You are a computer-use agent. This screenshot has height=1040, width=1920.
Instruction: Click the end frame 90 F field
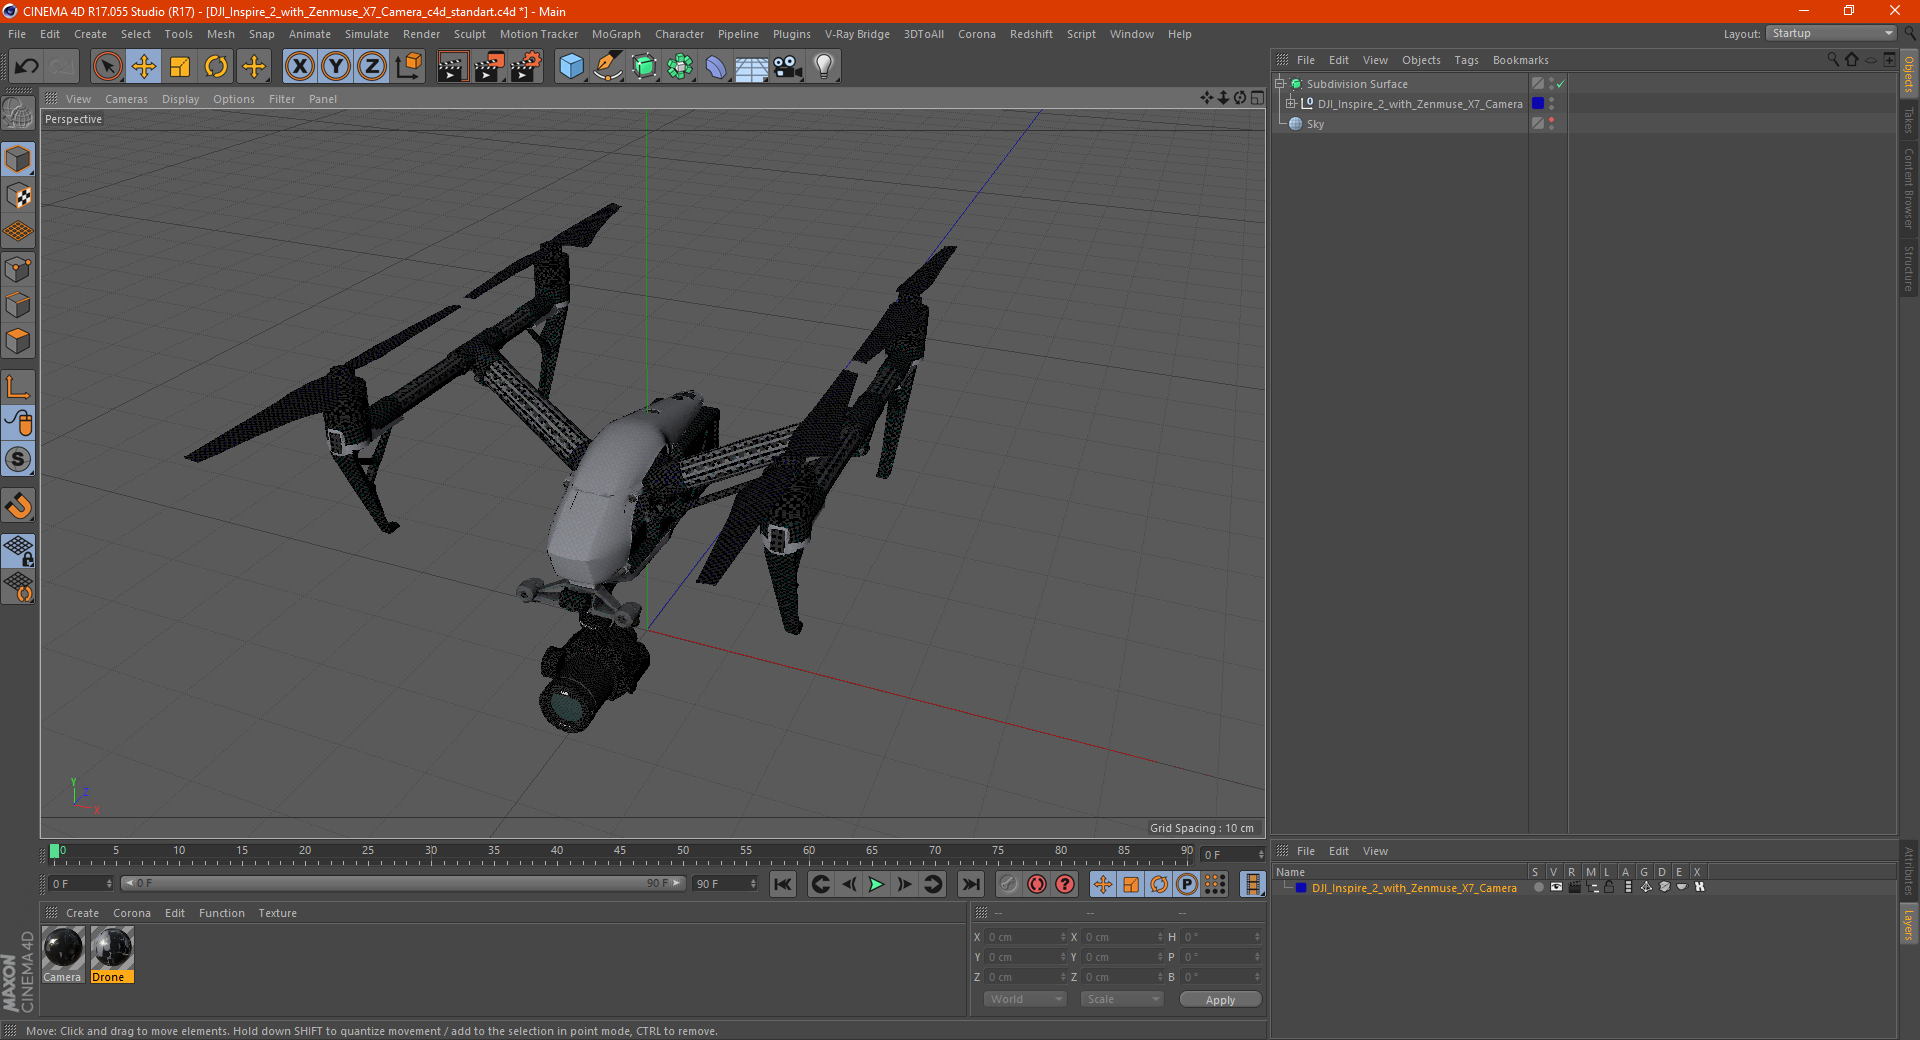click(725, 884)
